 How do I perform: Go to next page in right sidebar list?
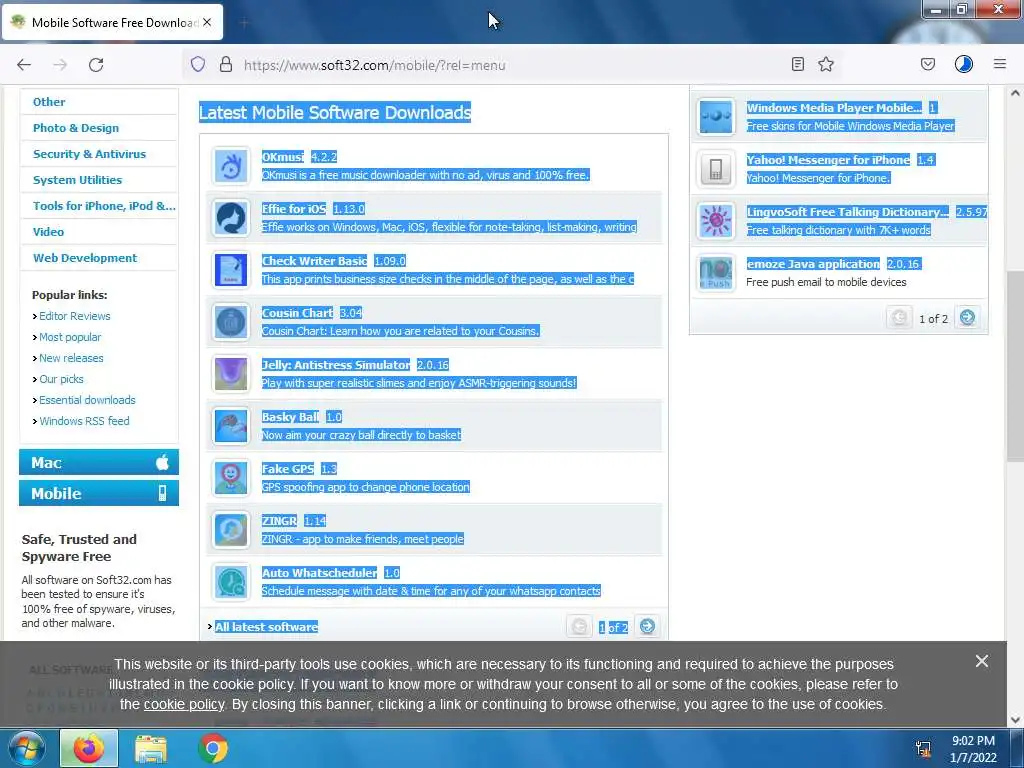[x=967, y=317]
